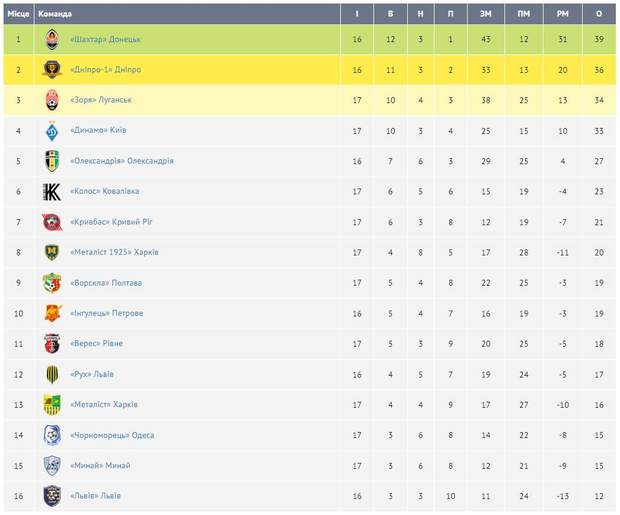Click the Rukh Lviv club logo
The image size is (620, 515).
click(52, 374)
